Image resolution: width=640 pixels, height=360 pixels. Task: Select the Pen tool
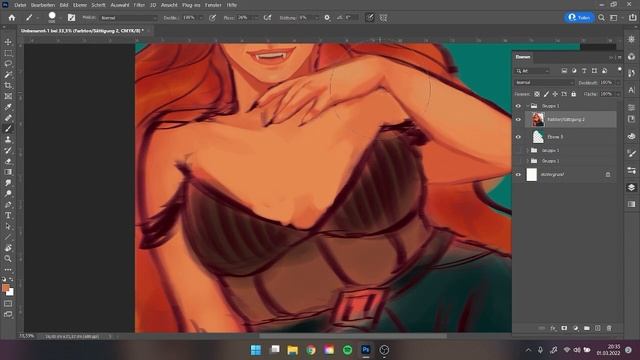8,204
